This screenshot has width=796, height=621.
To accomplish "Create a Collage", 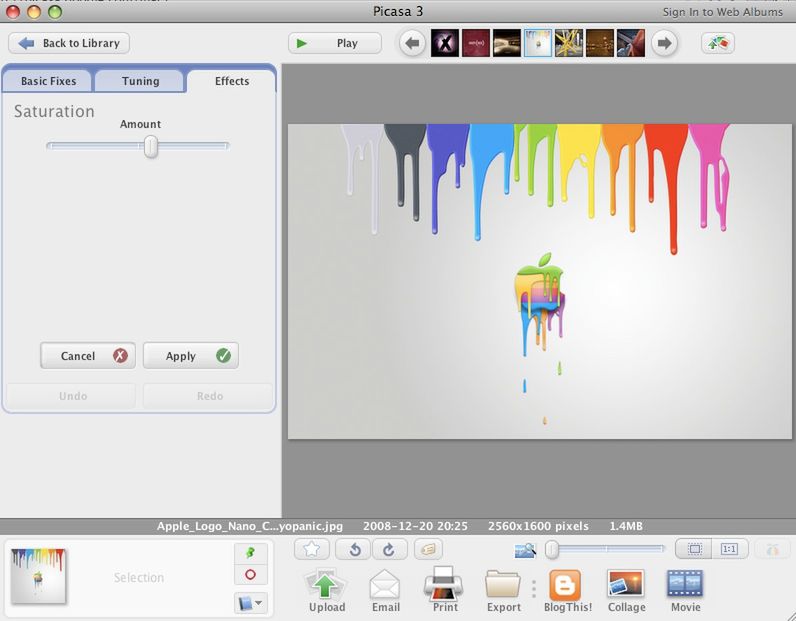I will [626, 590].
